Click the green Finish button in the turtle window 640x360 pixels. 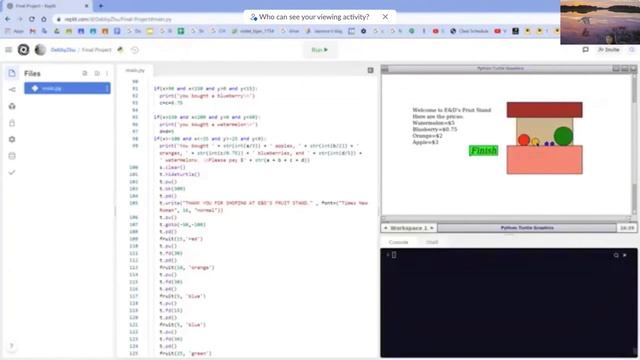(x=483, y=151)
